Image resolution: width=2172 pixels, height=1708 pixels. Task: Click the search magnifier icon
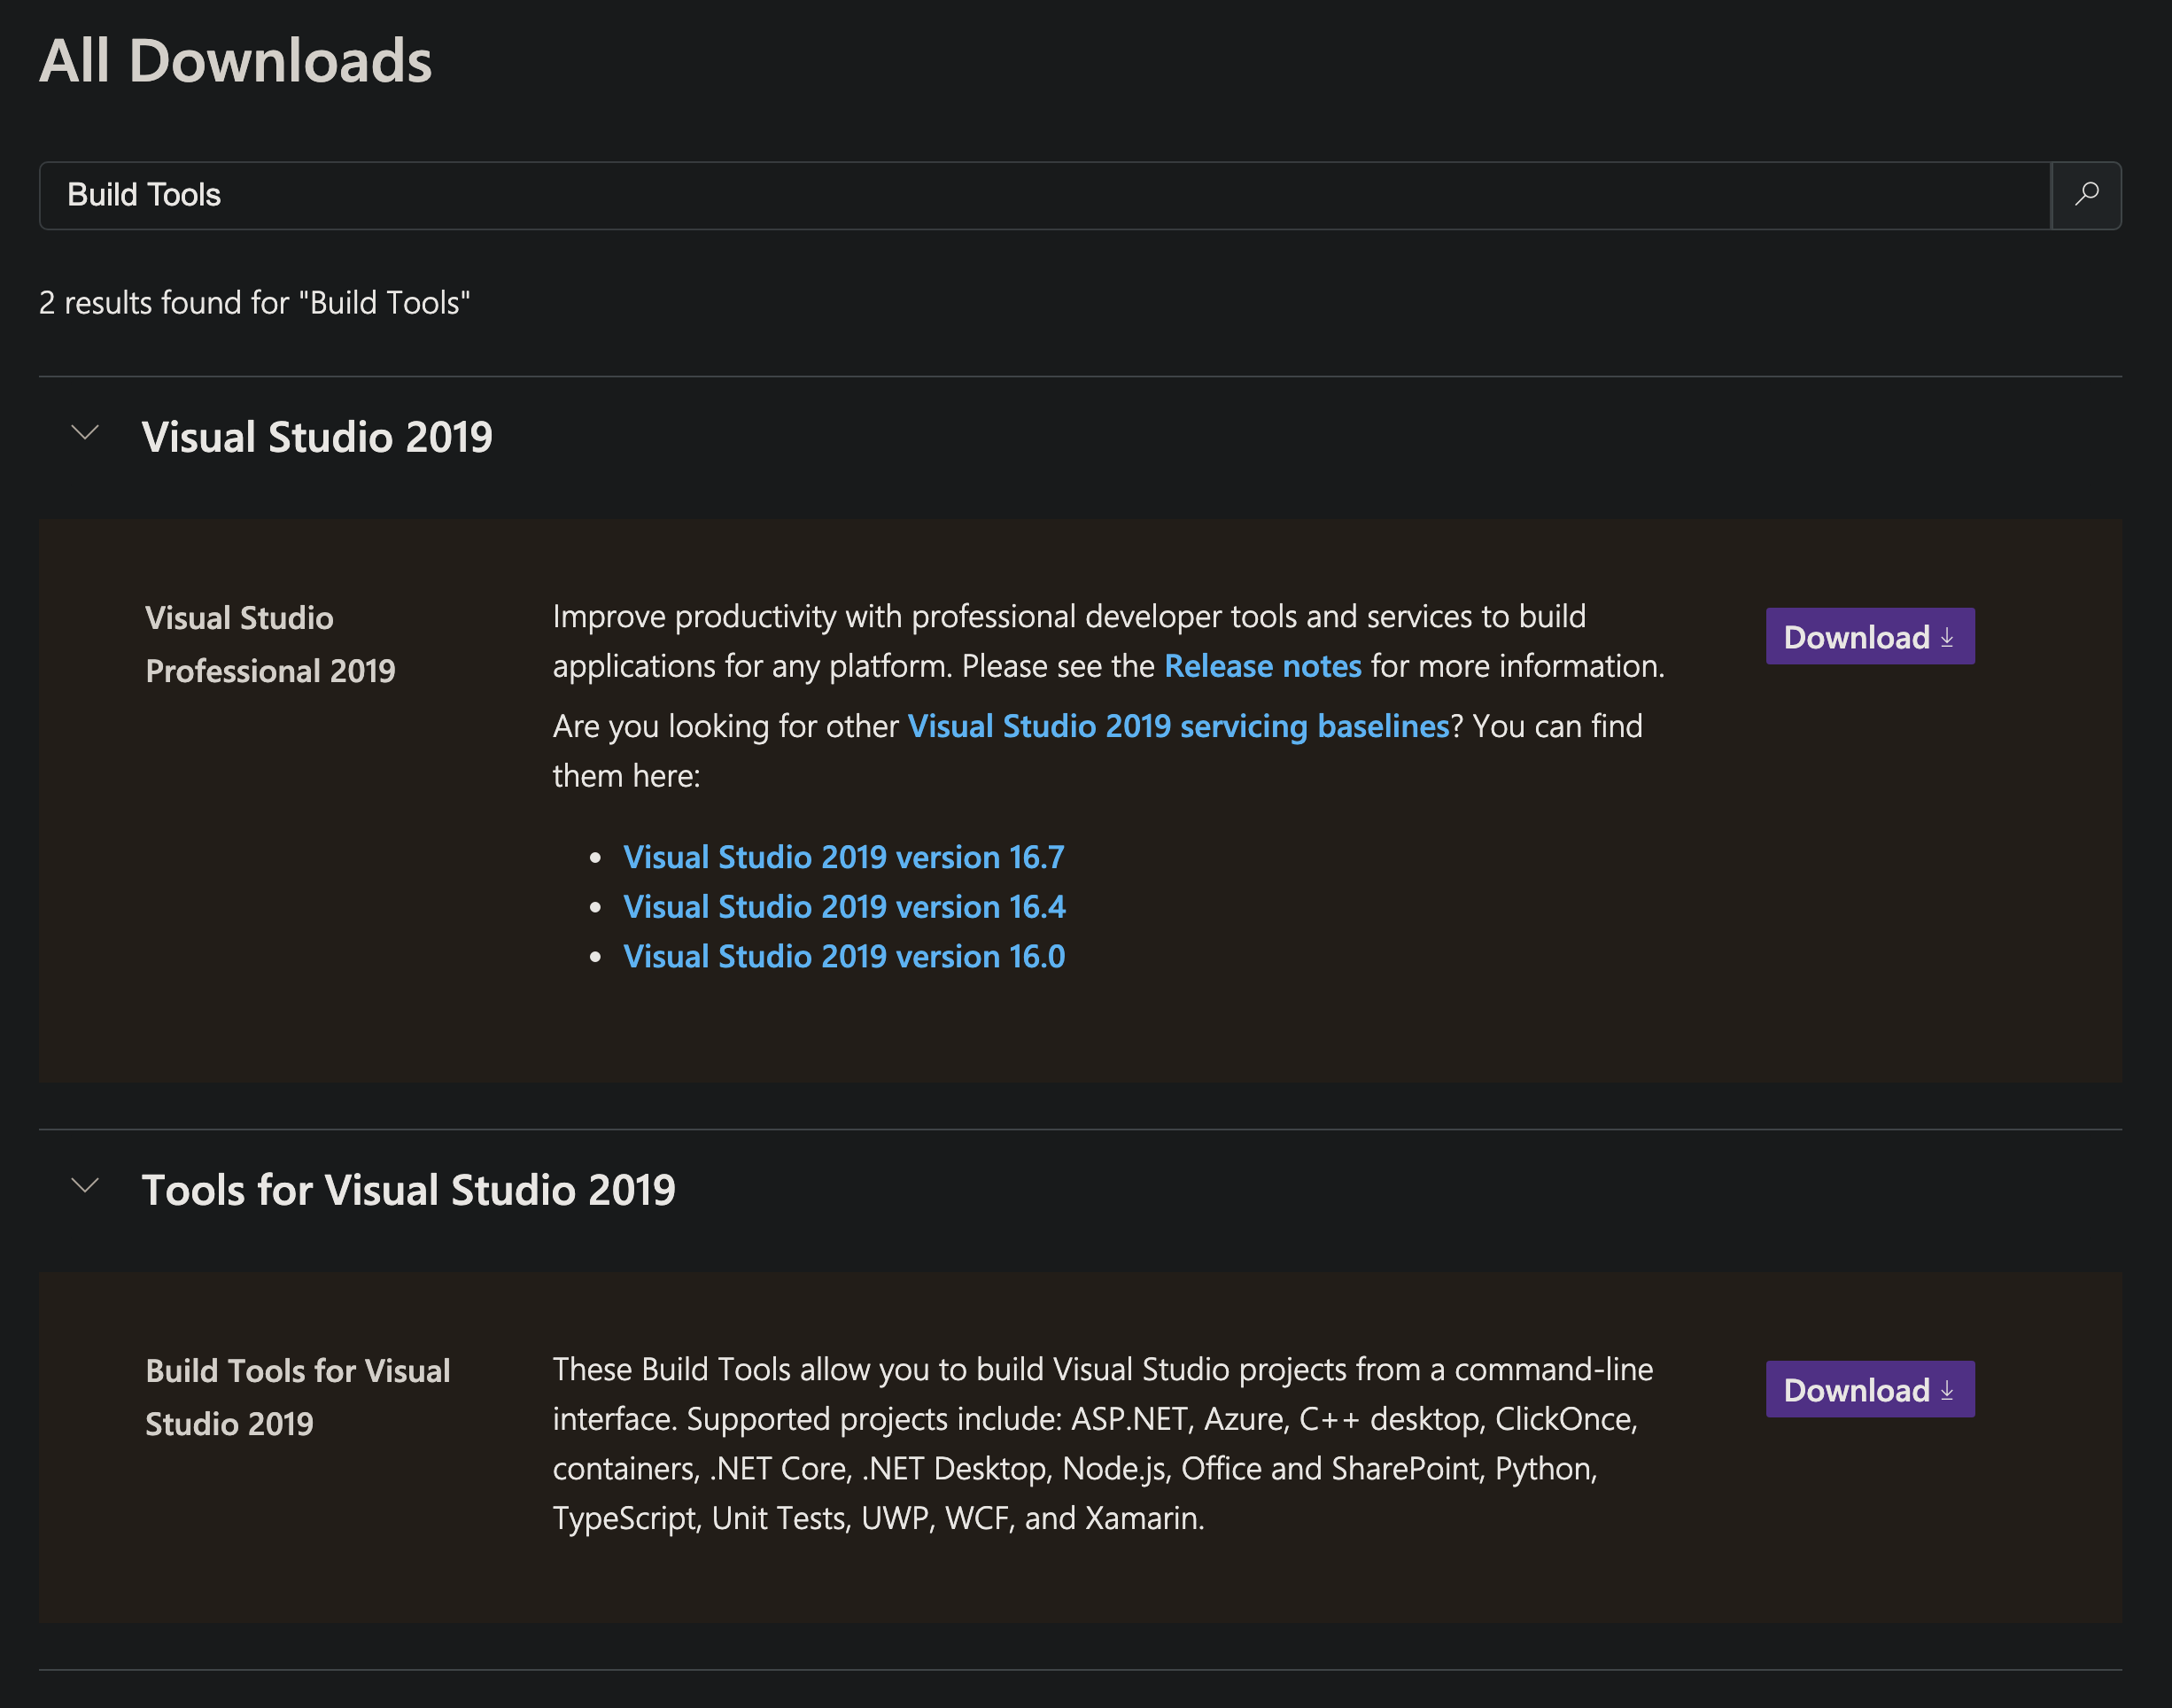point(2086,195)
